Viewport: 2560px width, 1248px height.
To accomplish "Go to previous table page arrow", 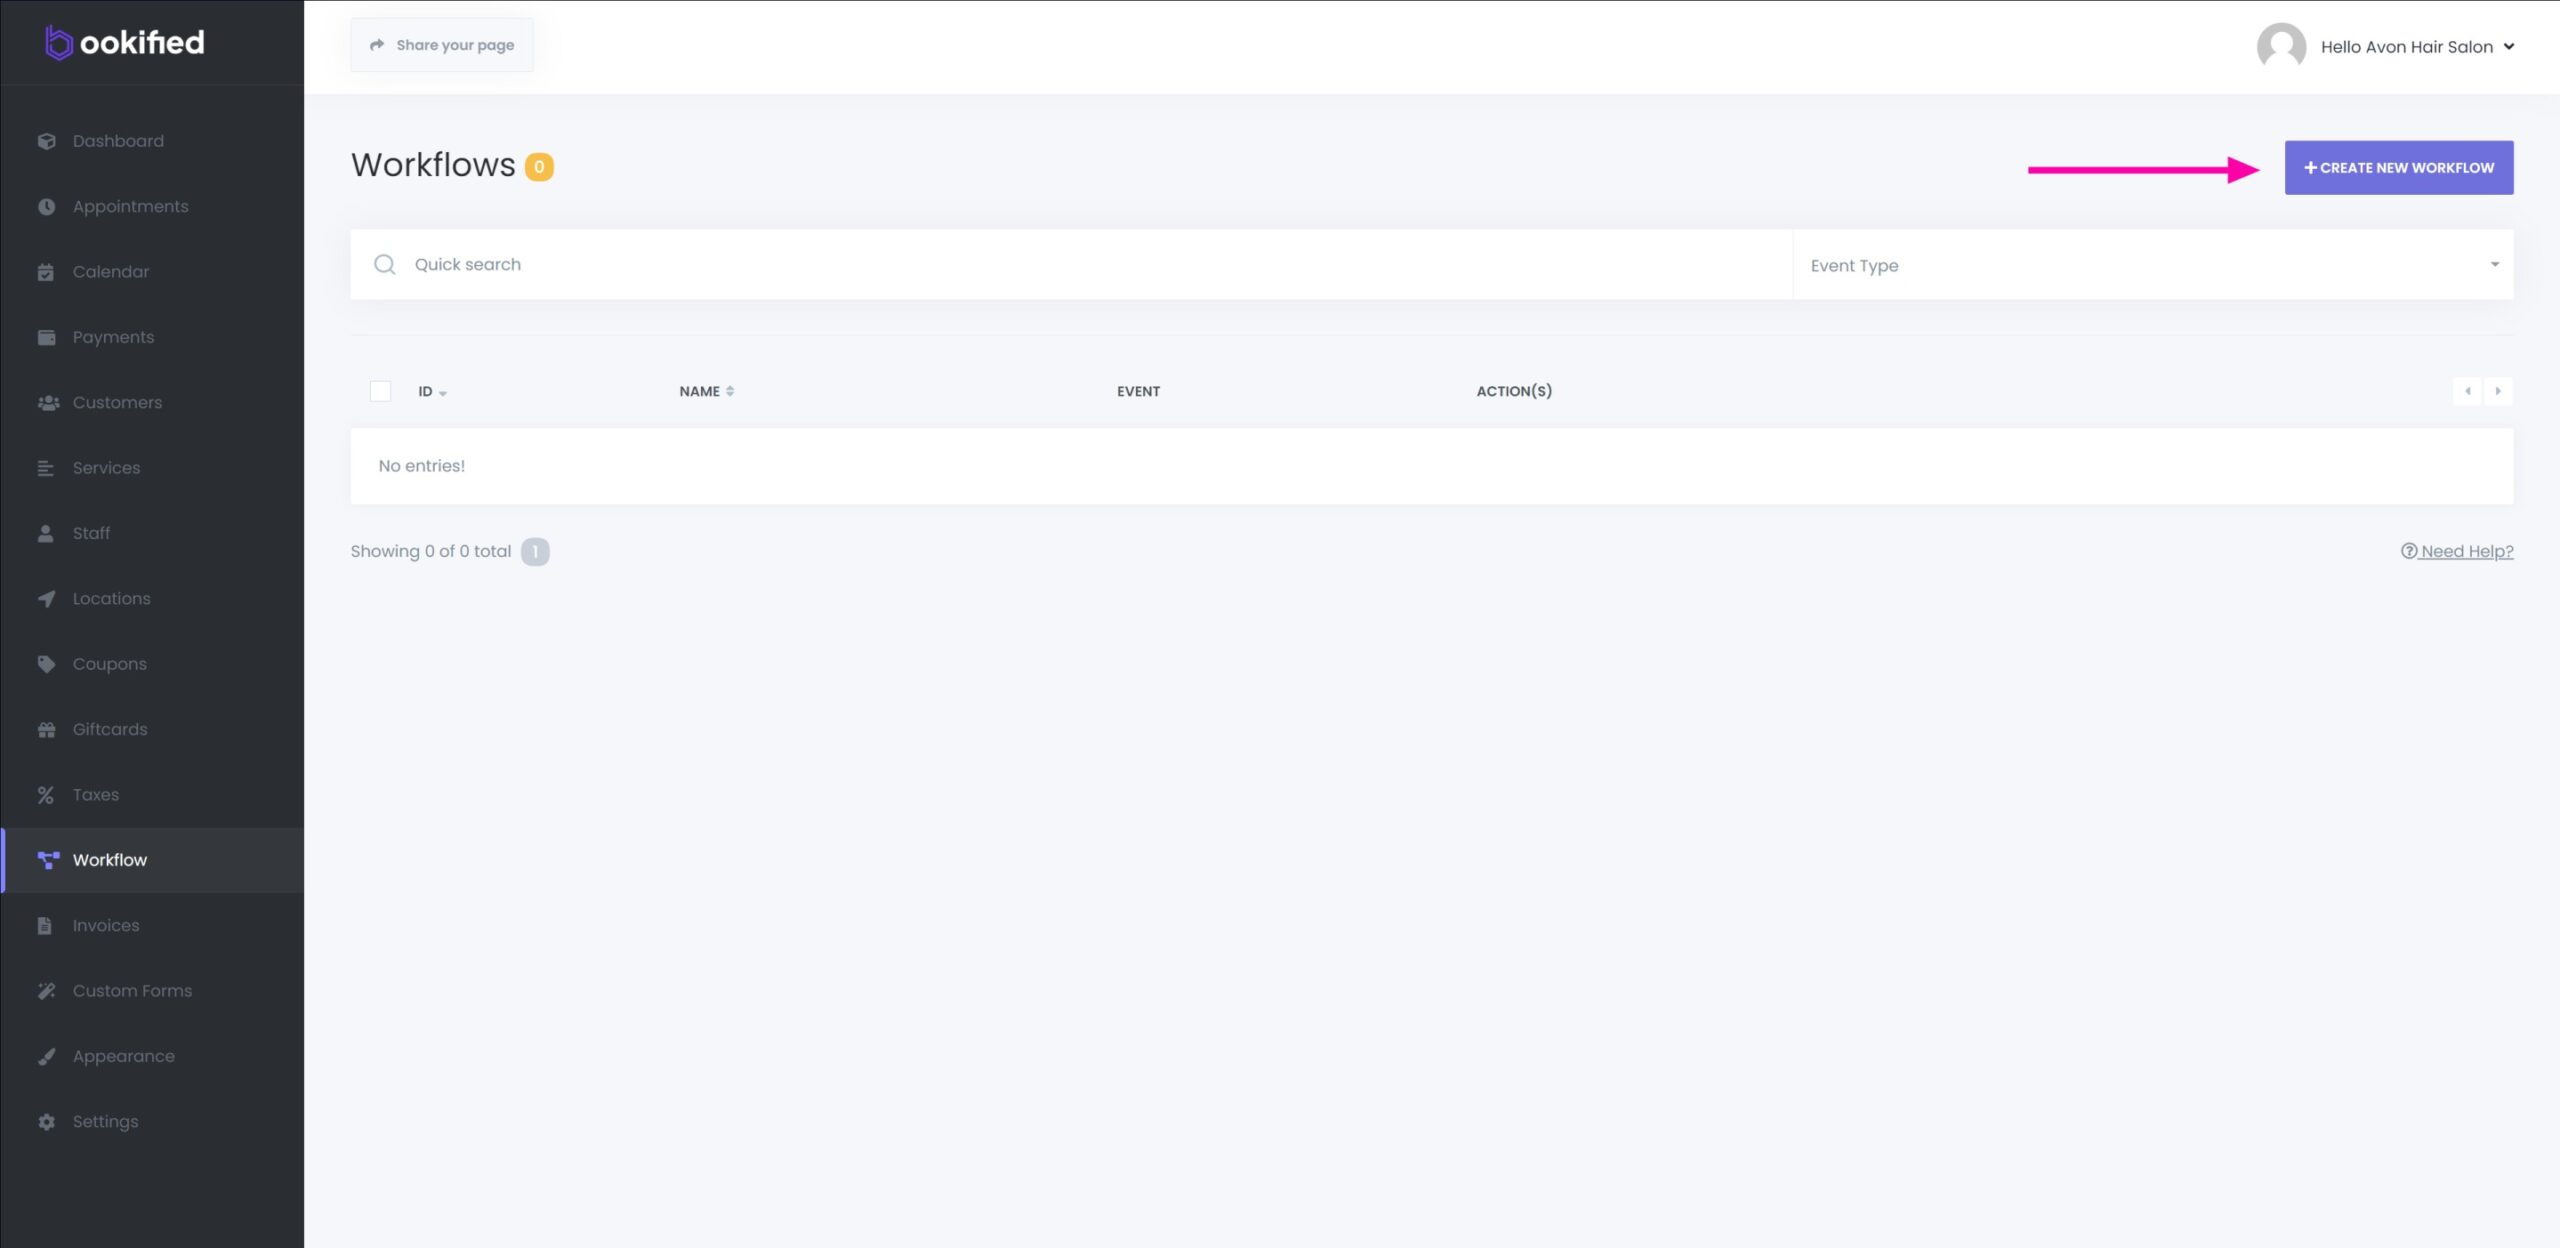I will click(x=2468, y=391).
